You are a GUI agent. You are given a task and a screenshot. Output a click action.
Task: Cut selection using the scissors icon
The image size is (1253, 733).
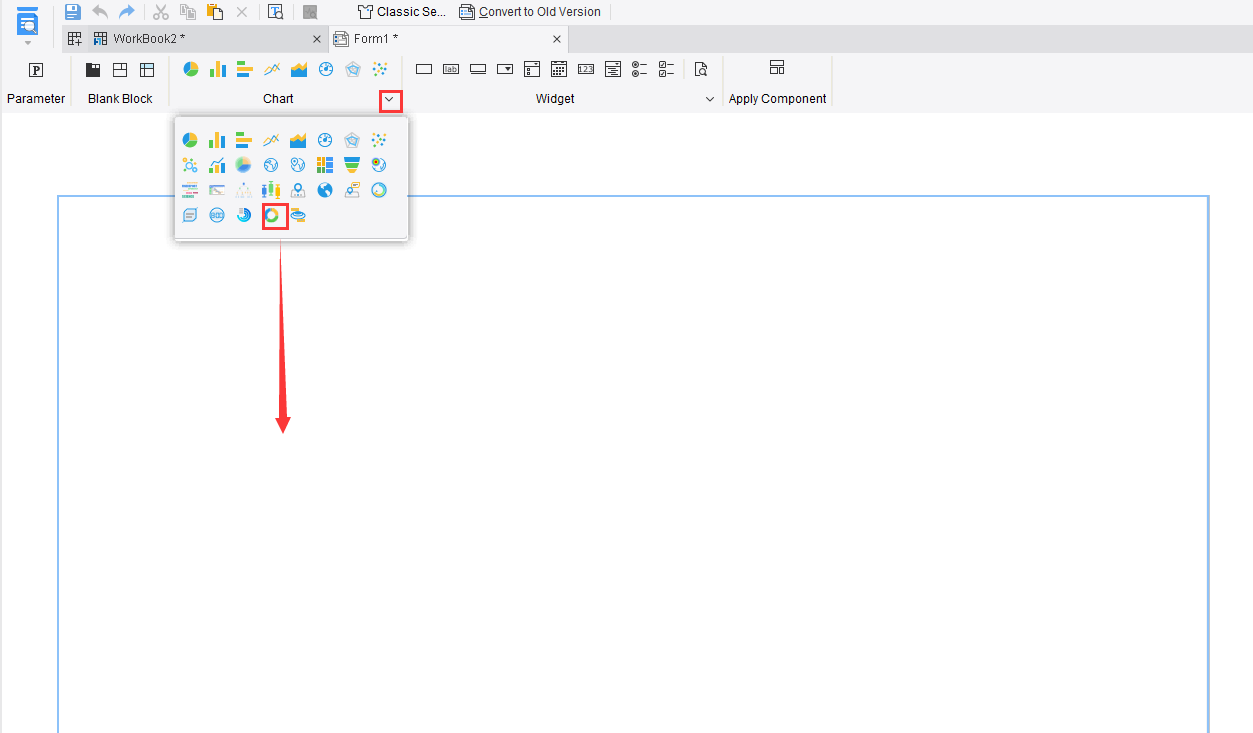[x=160, y=12]
